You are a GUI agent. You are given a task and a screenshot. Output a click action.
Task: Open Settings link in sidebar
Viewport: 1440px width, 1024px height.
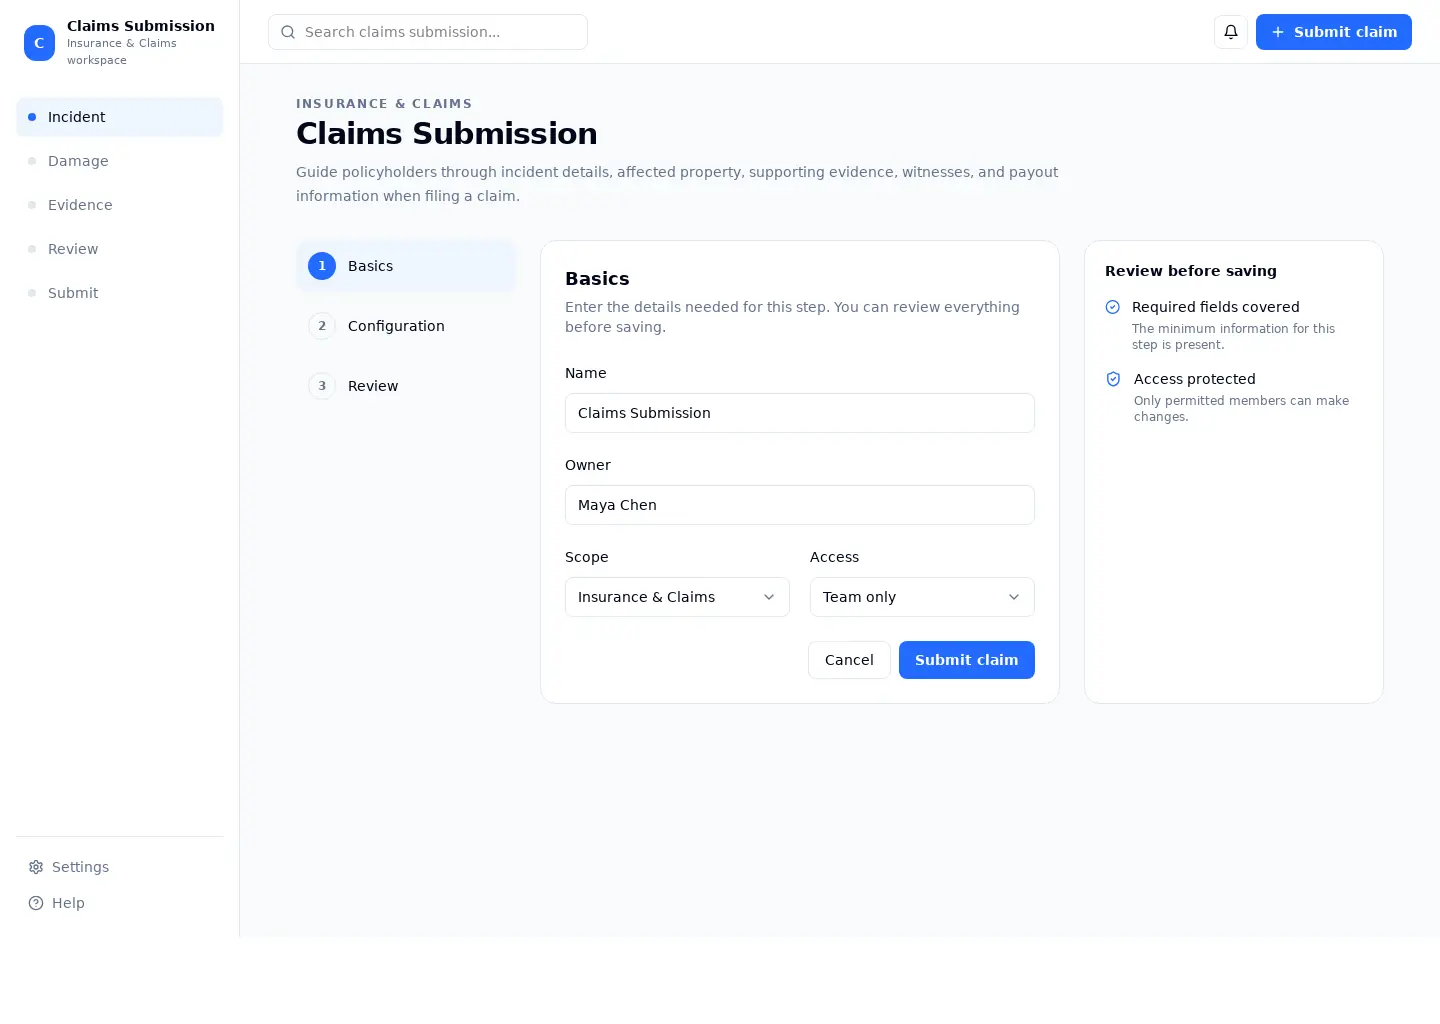(x=120, y=867)
